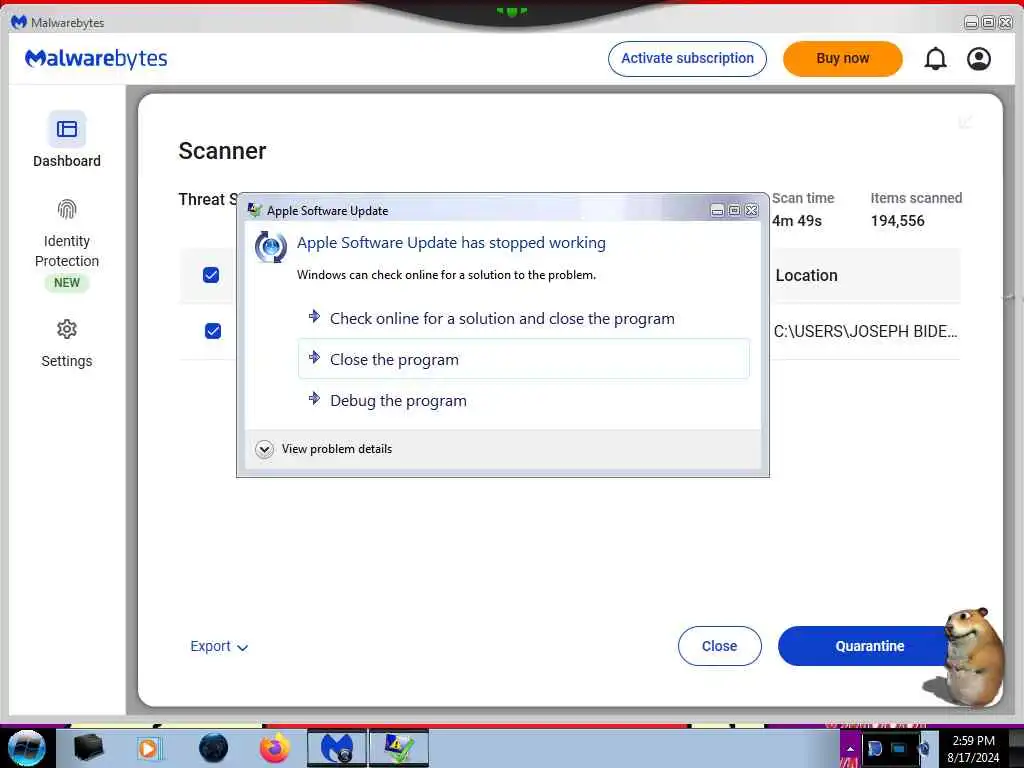Viewport: 1024px width, 768px height.
Task: Show hidden system tray icons
Action: 850,748
